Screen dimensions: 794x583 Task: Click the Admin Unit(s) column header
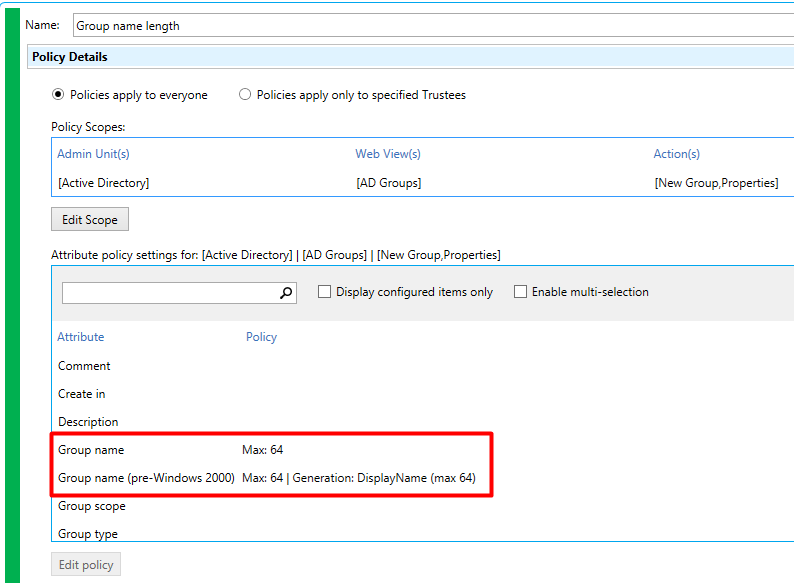[93, 154]
